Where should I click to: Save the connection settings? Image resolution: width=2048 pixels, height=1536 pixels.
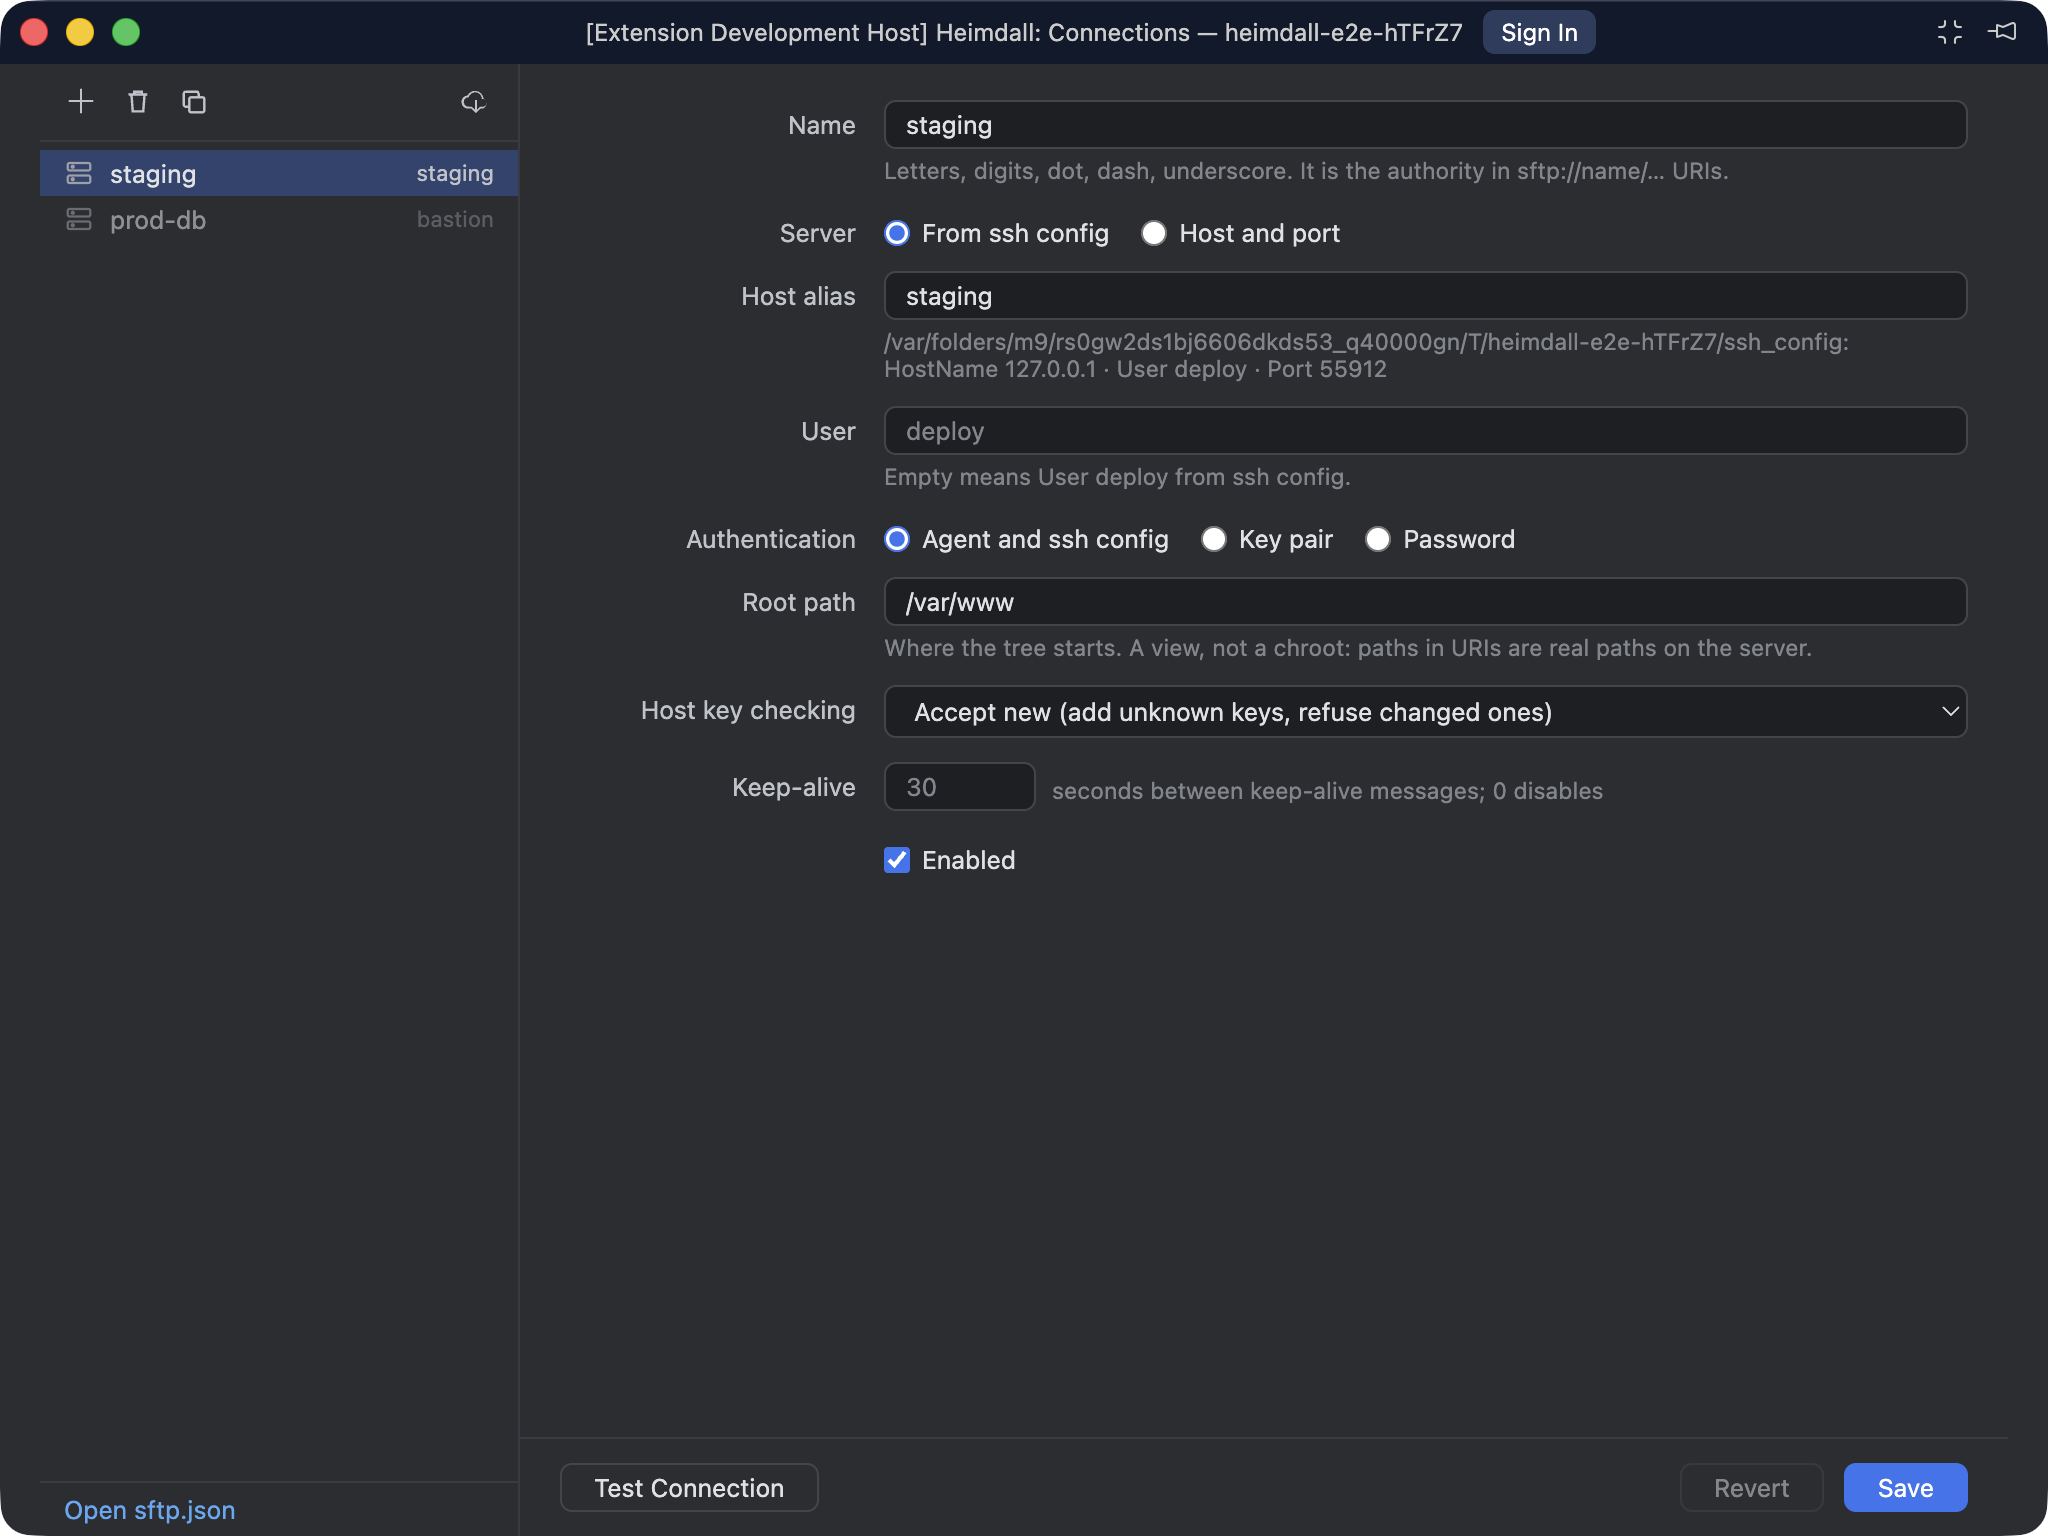(x=1906, y=1488)
